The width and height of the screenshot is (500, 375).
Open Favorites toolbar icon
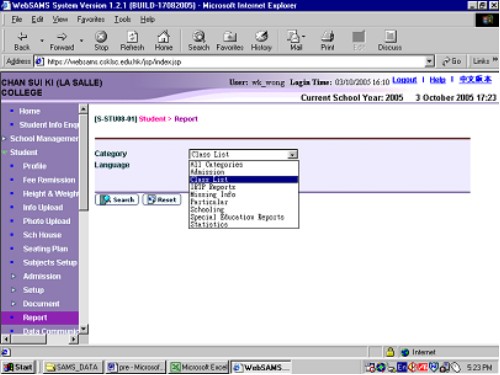[x=230, y=36]
